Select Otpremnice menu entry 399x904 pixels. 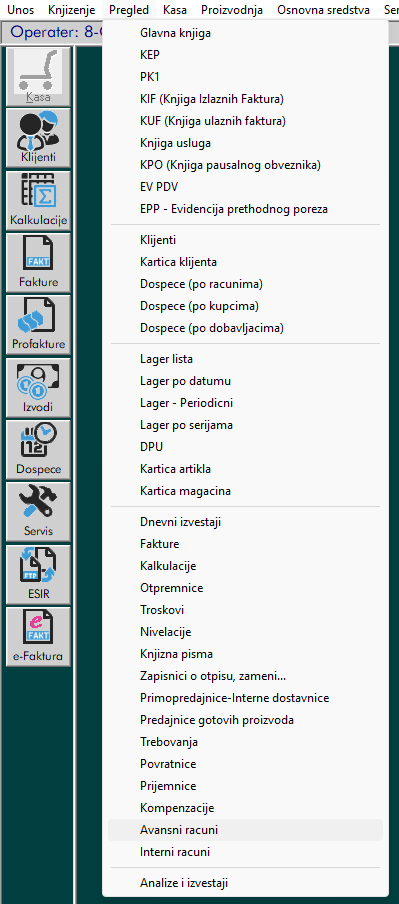point(245,588)
